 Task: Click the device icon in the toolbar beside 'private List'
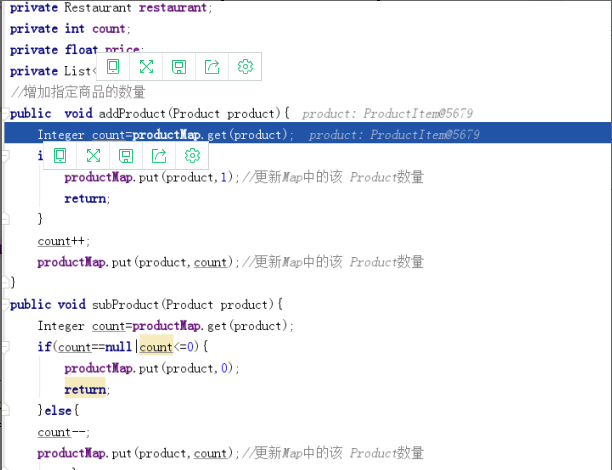point(113,67)
